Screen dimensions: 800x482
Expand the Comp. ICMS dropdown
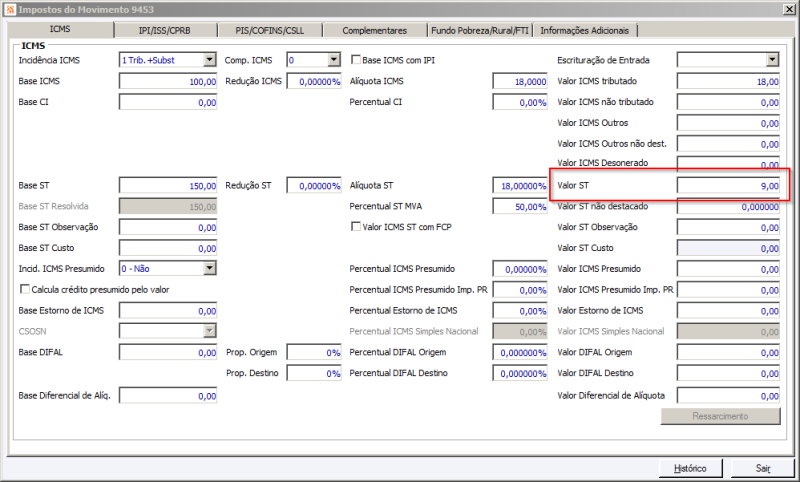[334, 60]
